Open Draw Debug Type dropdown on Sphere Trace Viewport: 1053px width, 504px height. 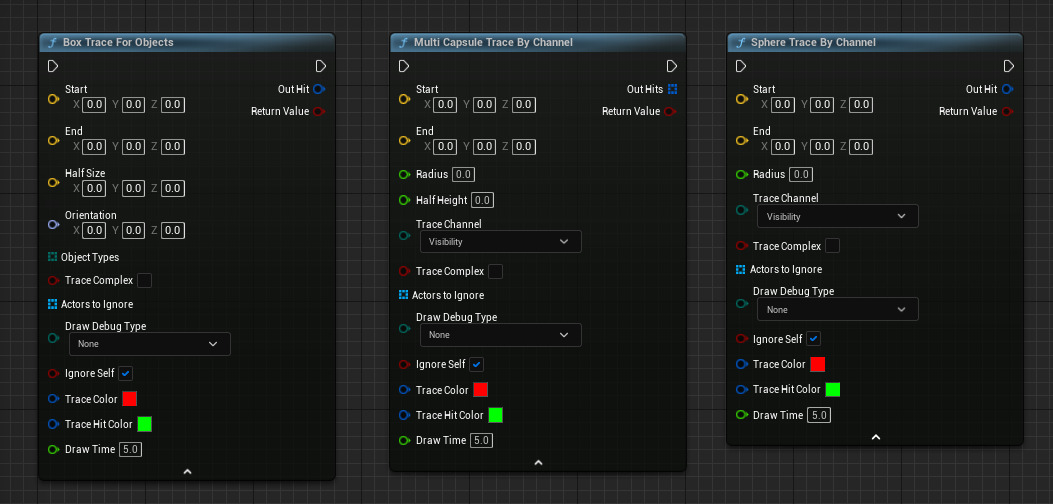[x=838, y=310]
